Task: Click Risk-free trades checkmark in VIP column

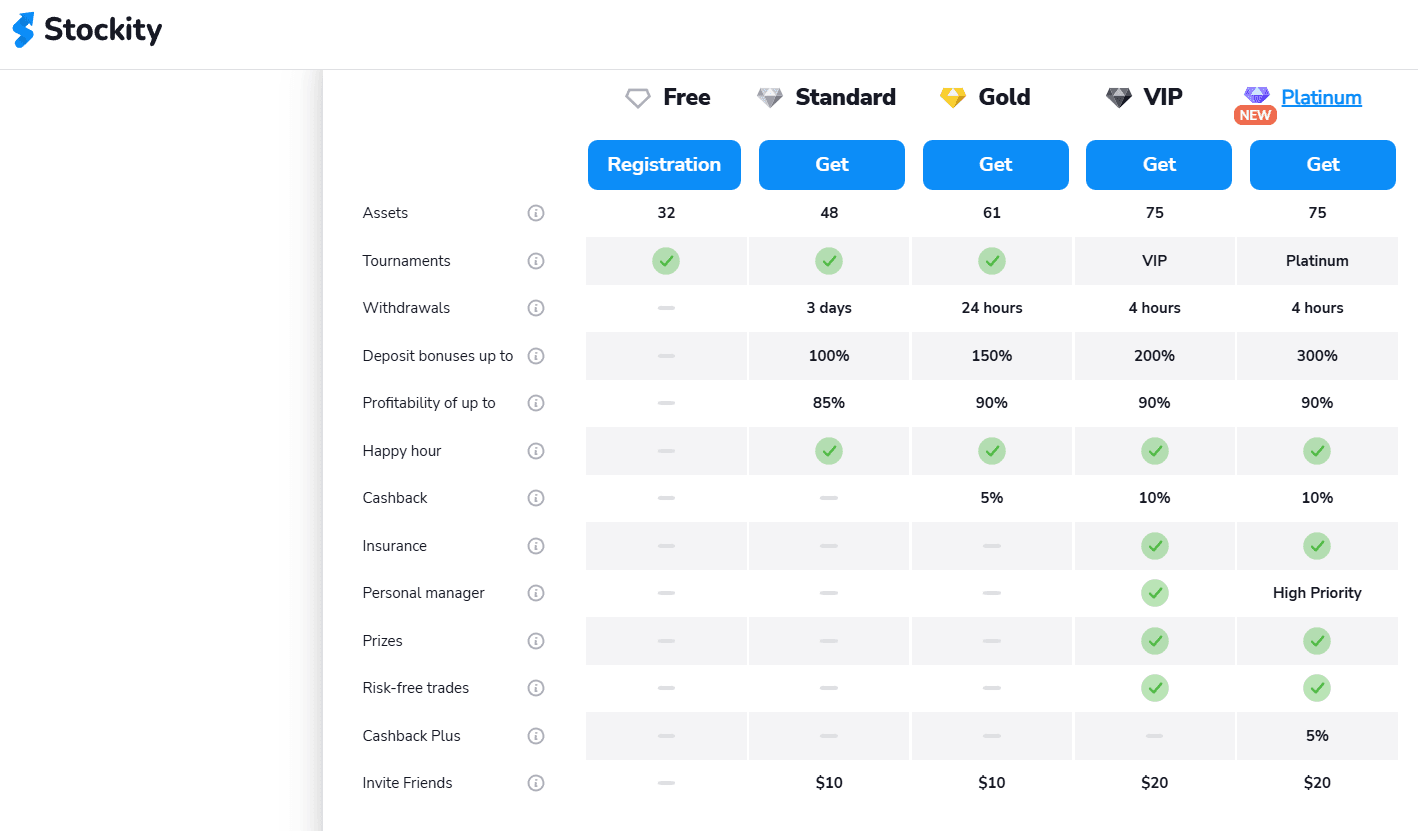Action: 1155,688
